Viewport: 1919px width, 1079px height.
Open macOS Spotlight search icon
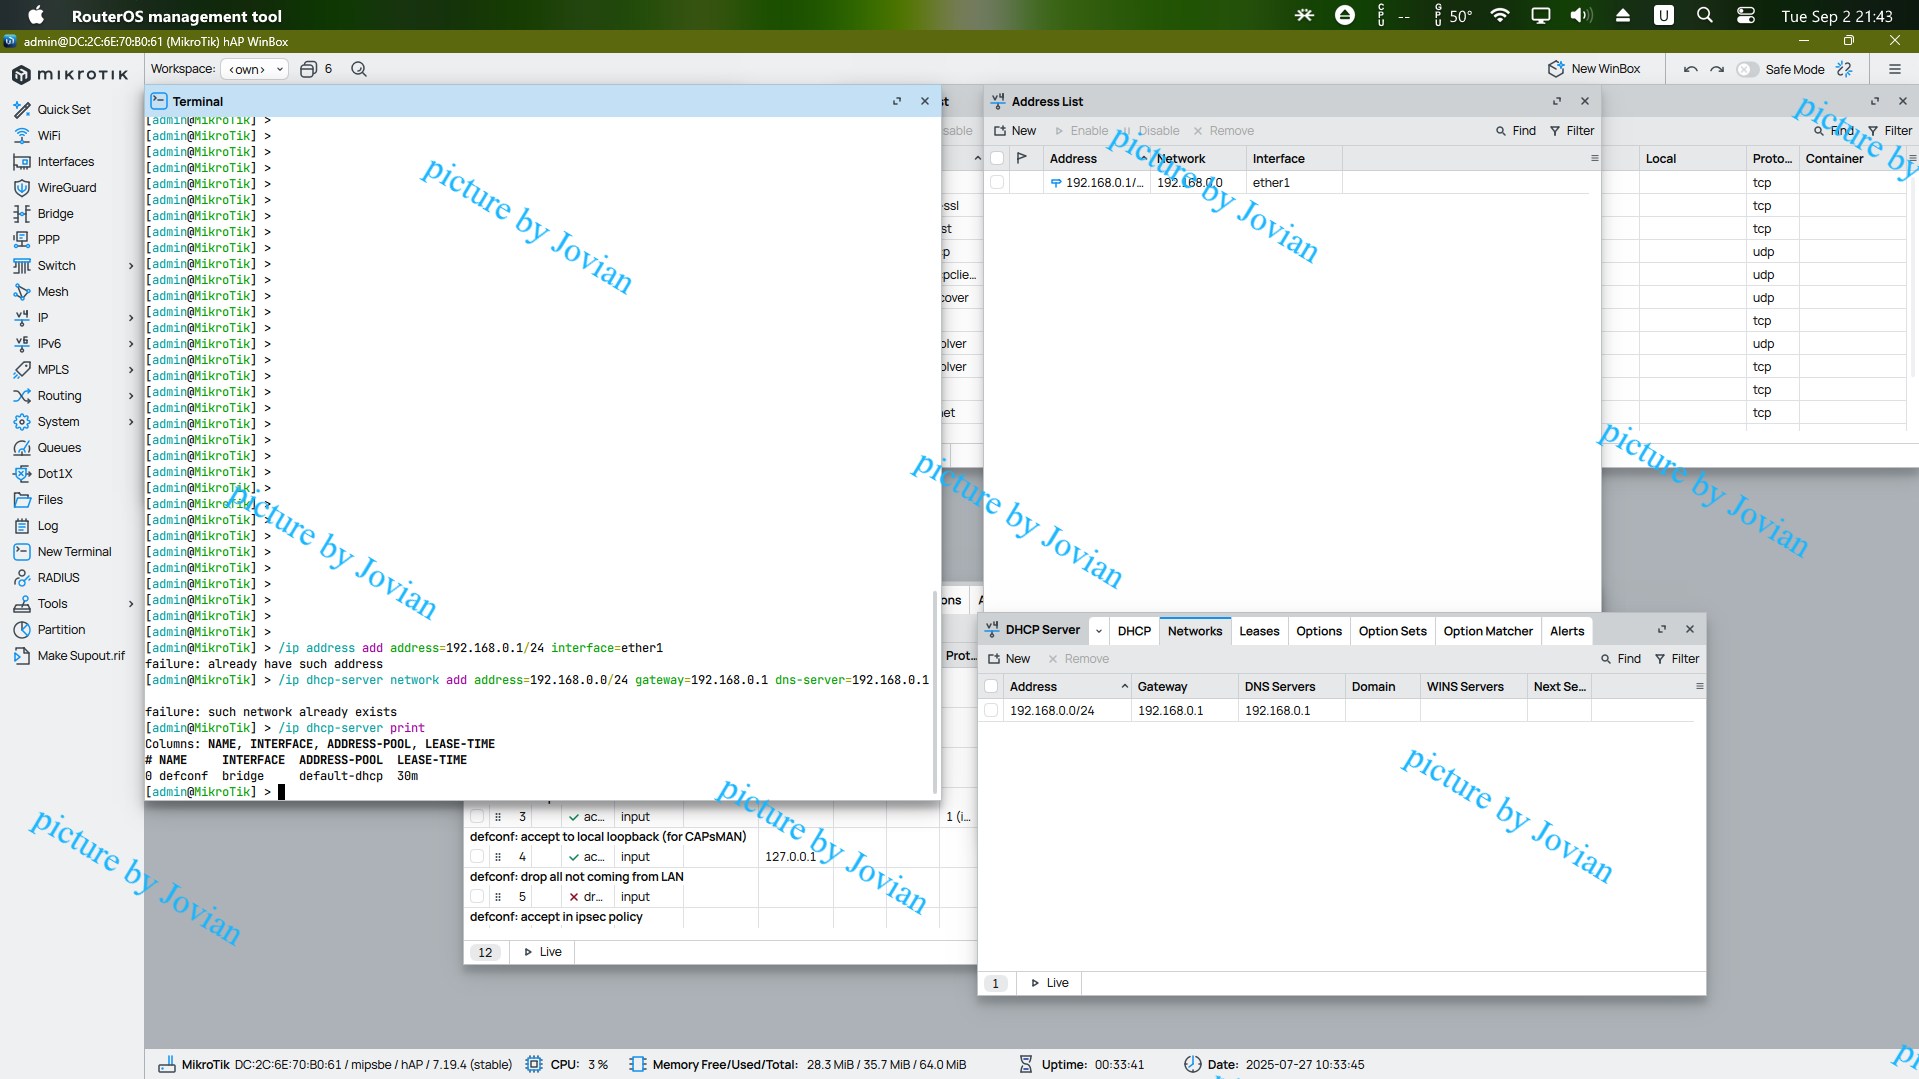click(x=1704, y=15)
